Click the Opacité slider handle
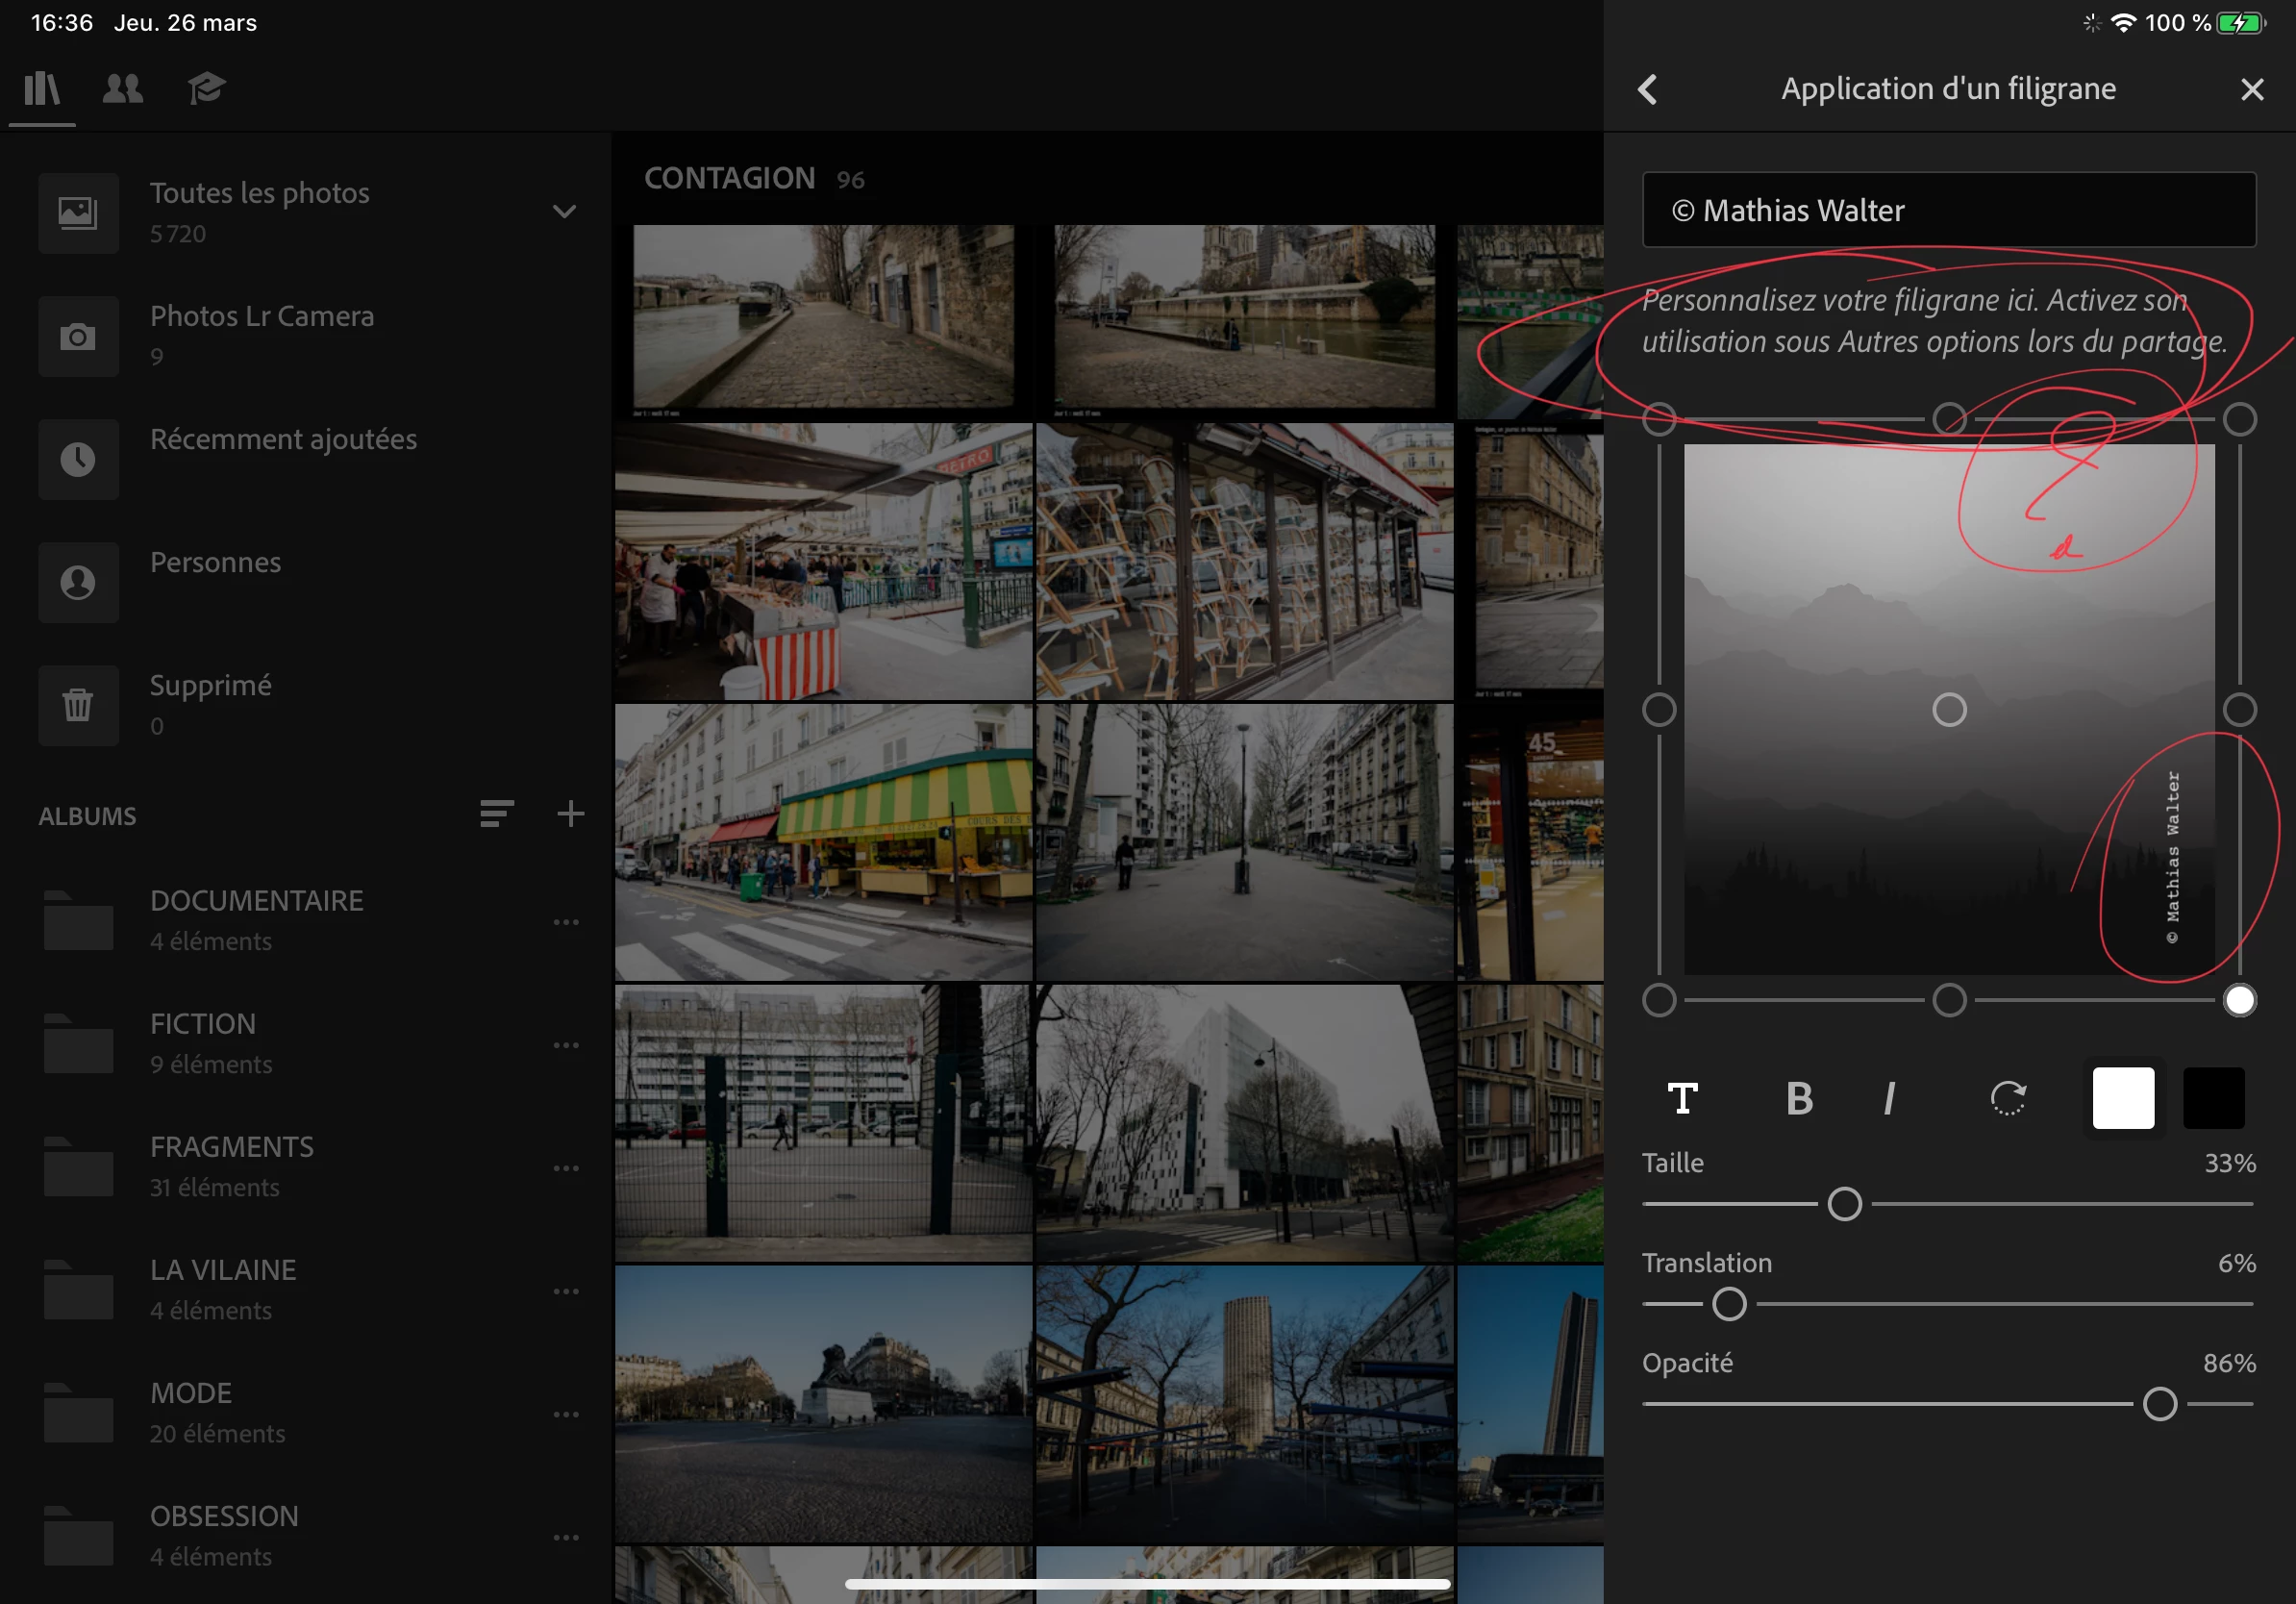Viewport: 2296px width, 1604px height. [2160, 1404]
